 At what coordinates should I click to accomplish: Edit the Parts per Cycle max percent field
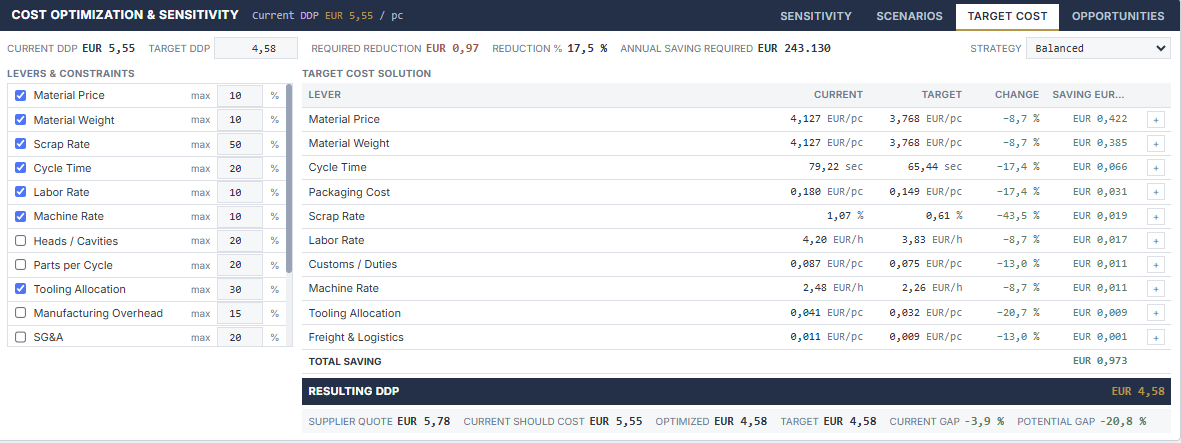[240, 265]
